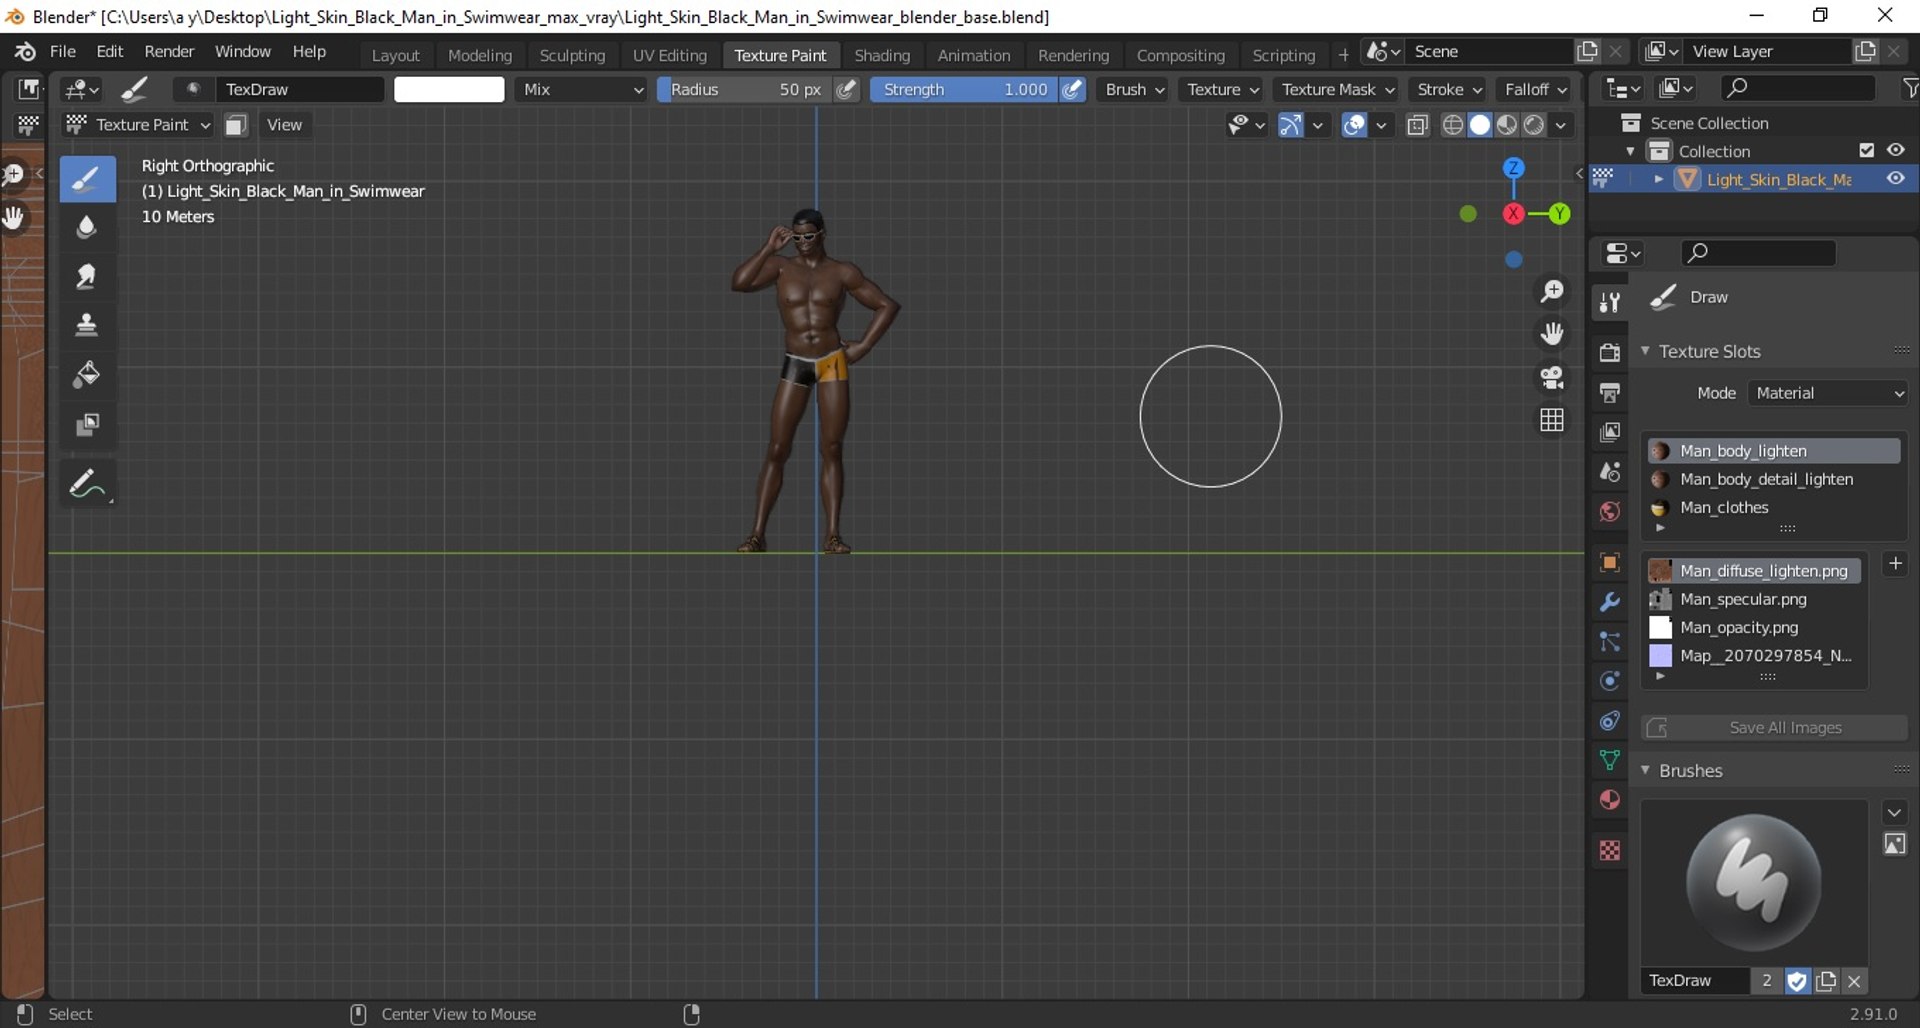This screenshot has height=1028, width=1920.
Task: Open Output properties tab
Action: tap(1610, 392)
